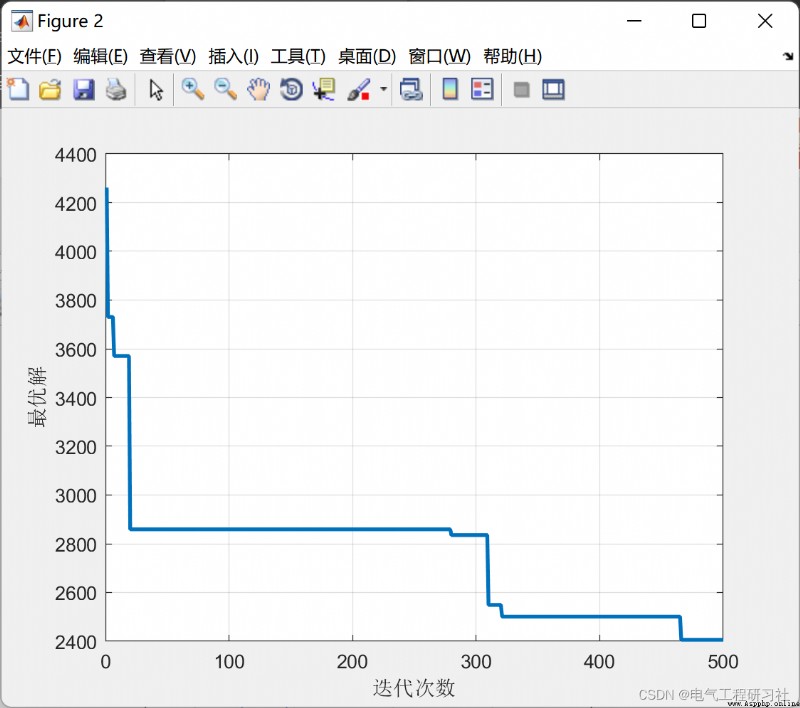
Task: Click the Figure 2 window title text
Action: (70, 21)
